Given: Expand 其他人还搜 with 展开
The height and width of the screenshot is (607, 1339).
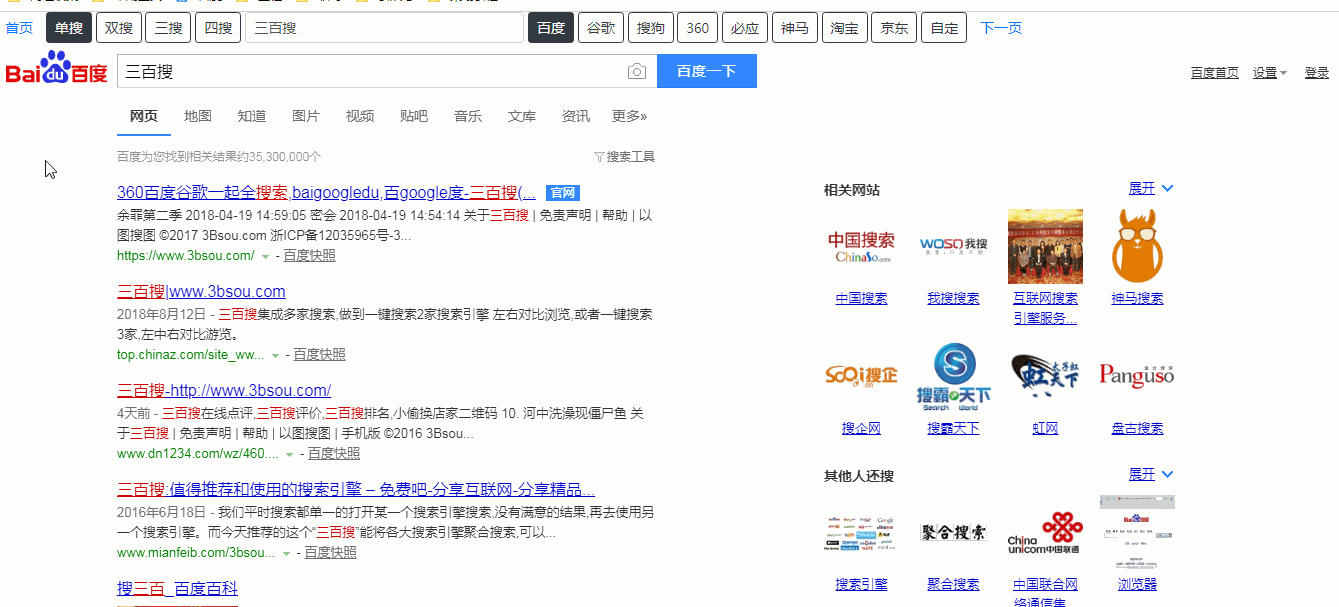Looking at the screenshot, I should point(1151,474).
